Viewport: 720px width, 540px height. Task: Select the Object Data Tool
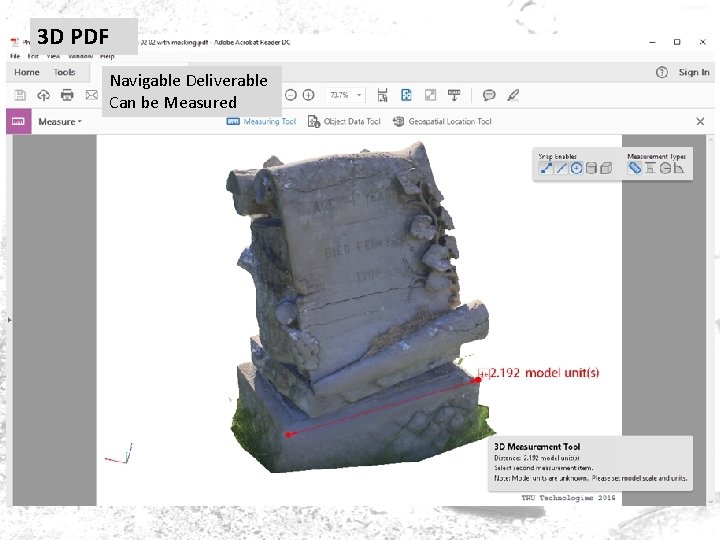pos(344,121)
